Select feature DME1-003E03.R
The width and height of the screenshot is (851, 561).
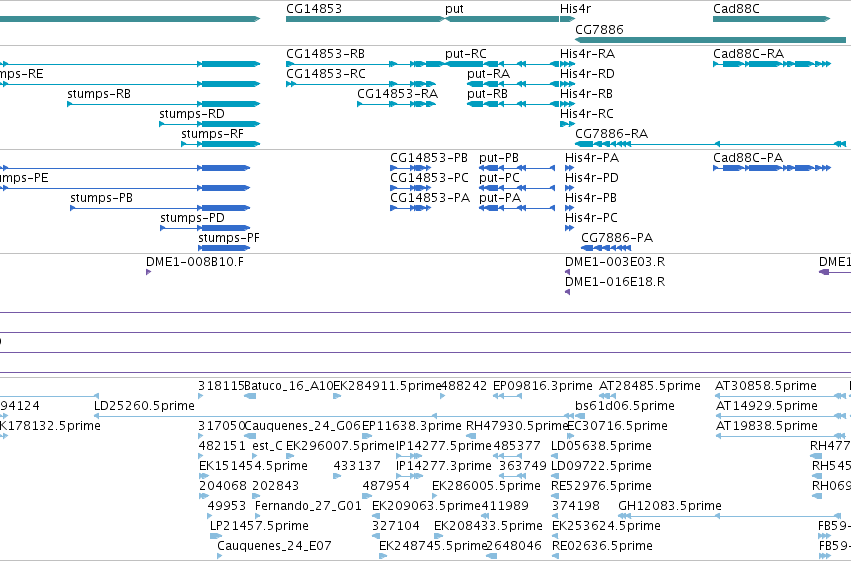coord(568,272)
